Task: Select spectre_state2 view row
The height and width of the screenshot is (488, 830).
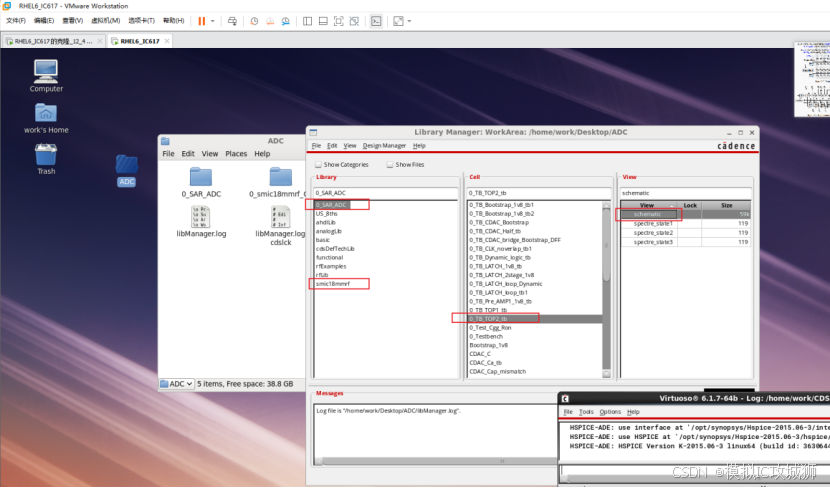Action: (x=685, y=233)
